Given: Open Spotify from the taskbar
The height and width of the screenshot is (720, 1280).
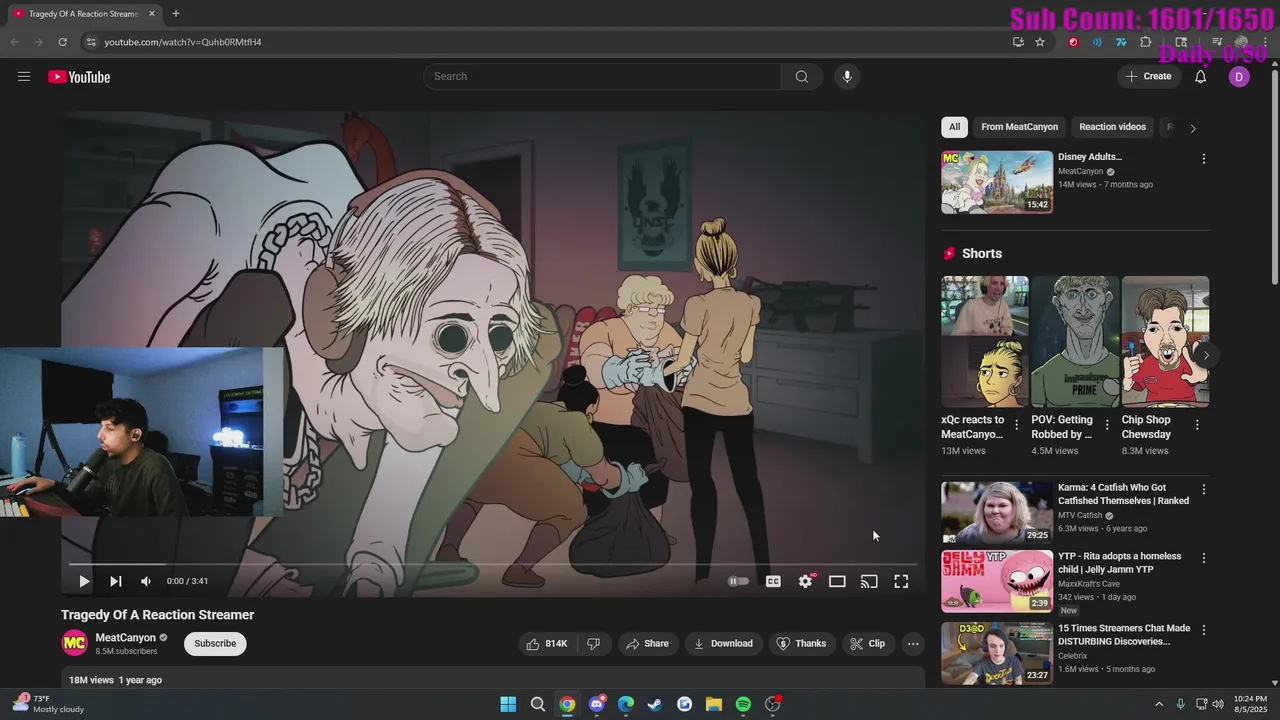Looking at the screenshot, I should tap(743, 704).
